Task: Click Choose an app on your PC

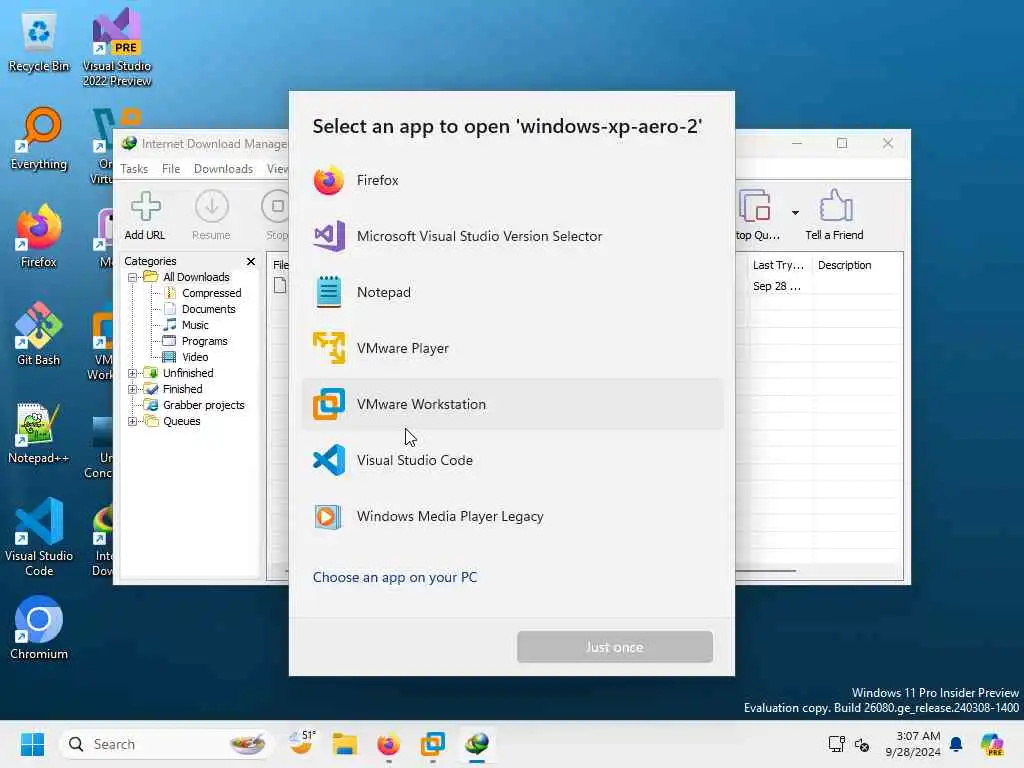Action: point(394,577)
